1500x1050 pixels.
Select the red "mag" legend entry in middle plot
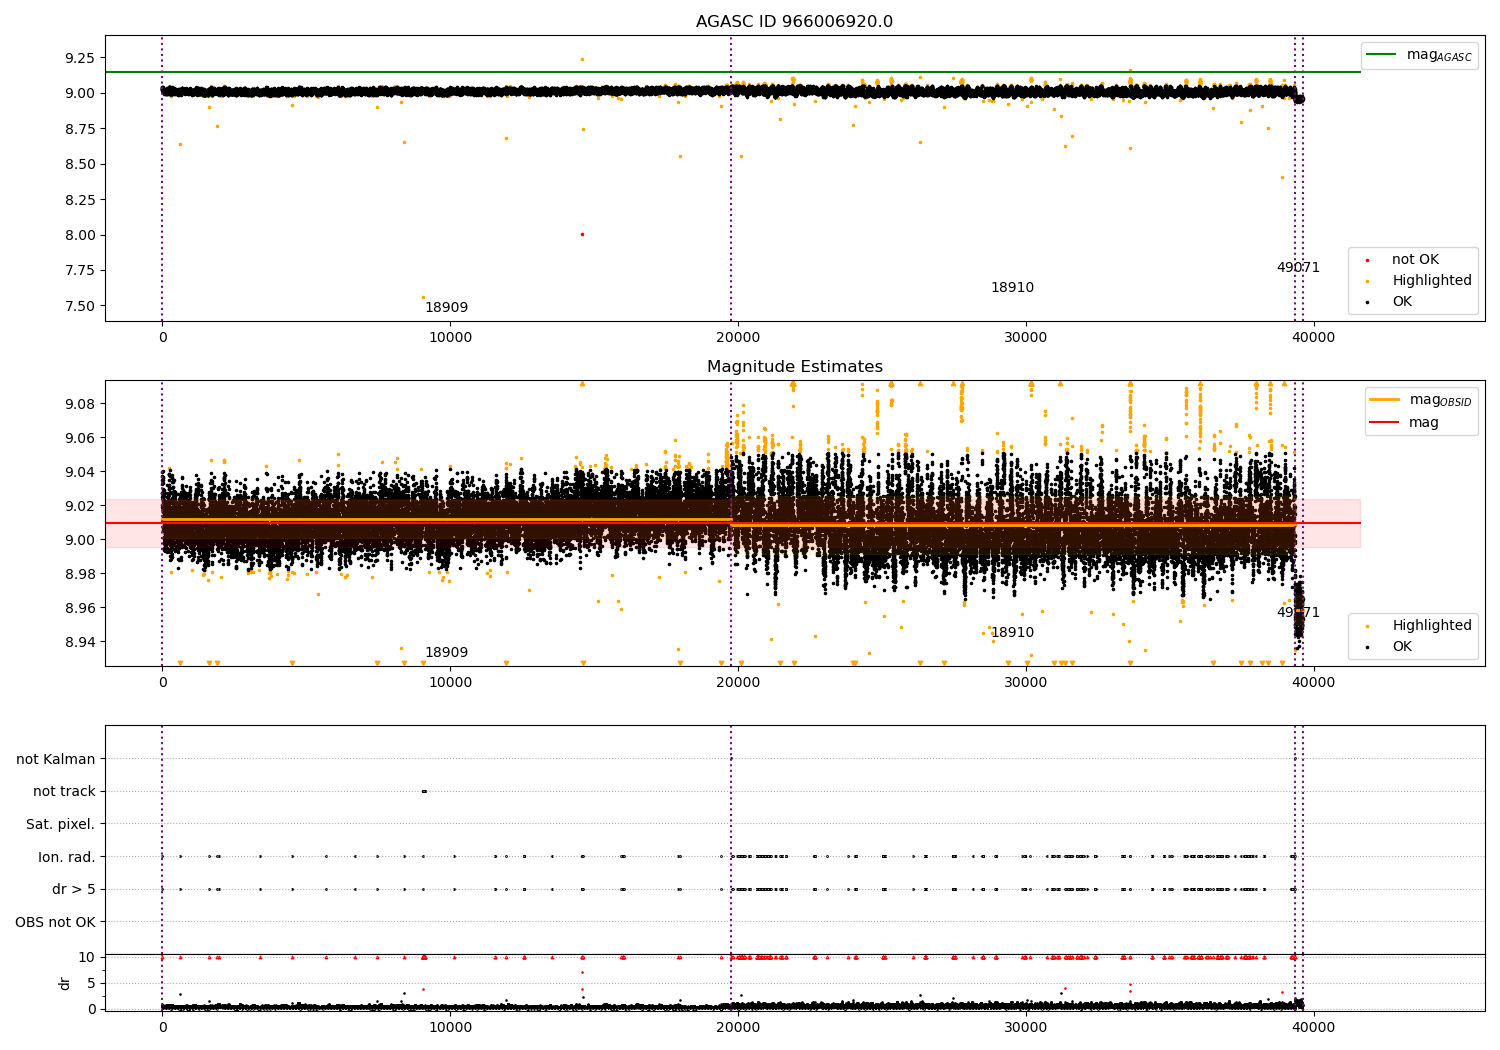1405,422
